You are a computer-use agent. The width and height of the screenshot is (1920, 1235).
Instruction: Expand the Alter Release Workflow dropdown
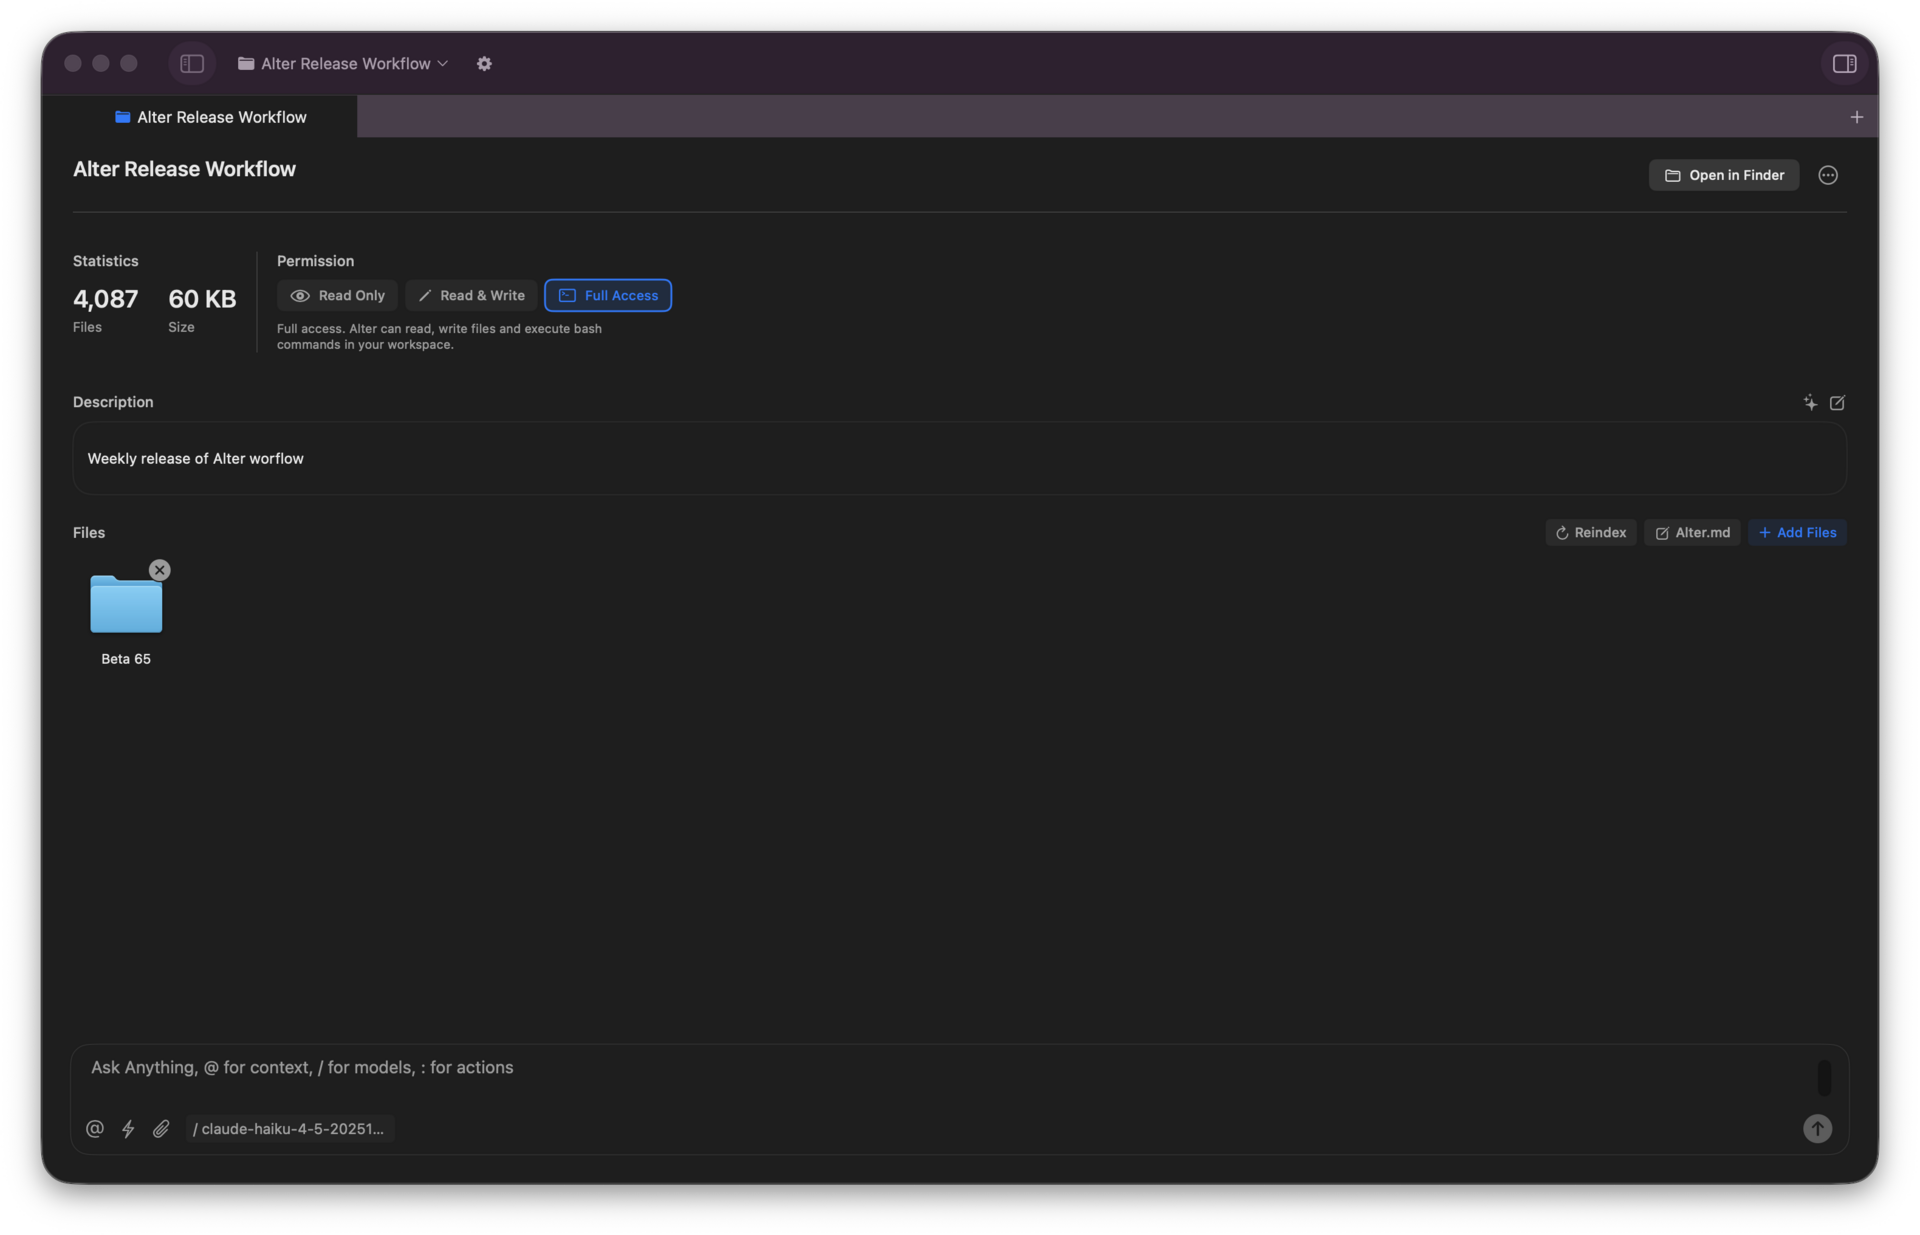click(x=343, y=63)
